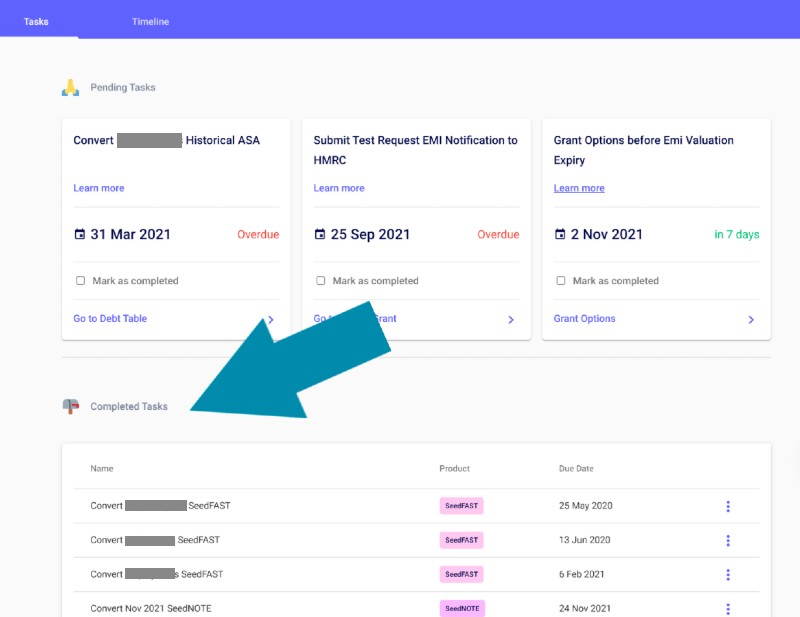Click the calendar icon beside 2 Nov 2021

[x=561, y=234]
